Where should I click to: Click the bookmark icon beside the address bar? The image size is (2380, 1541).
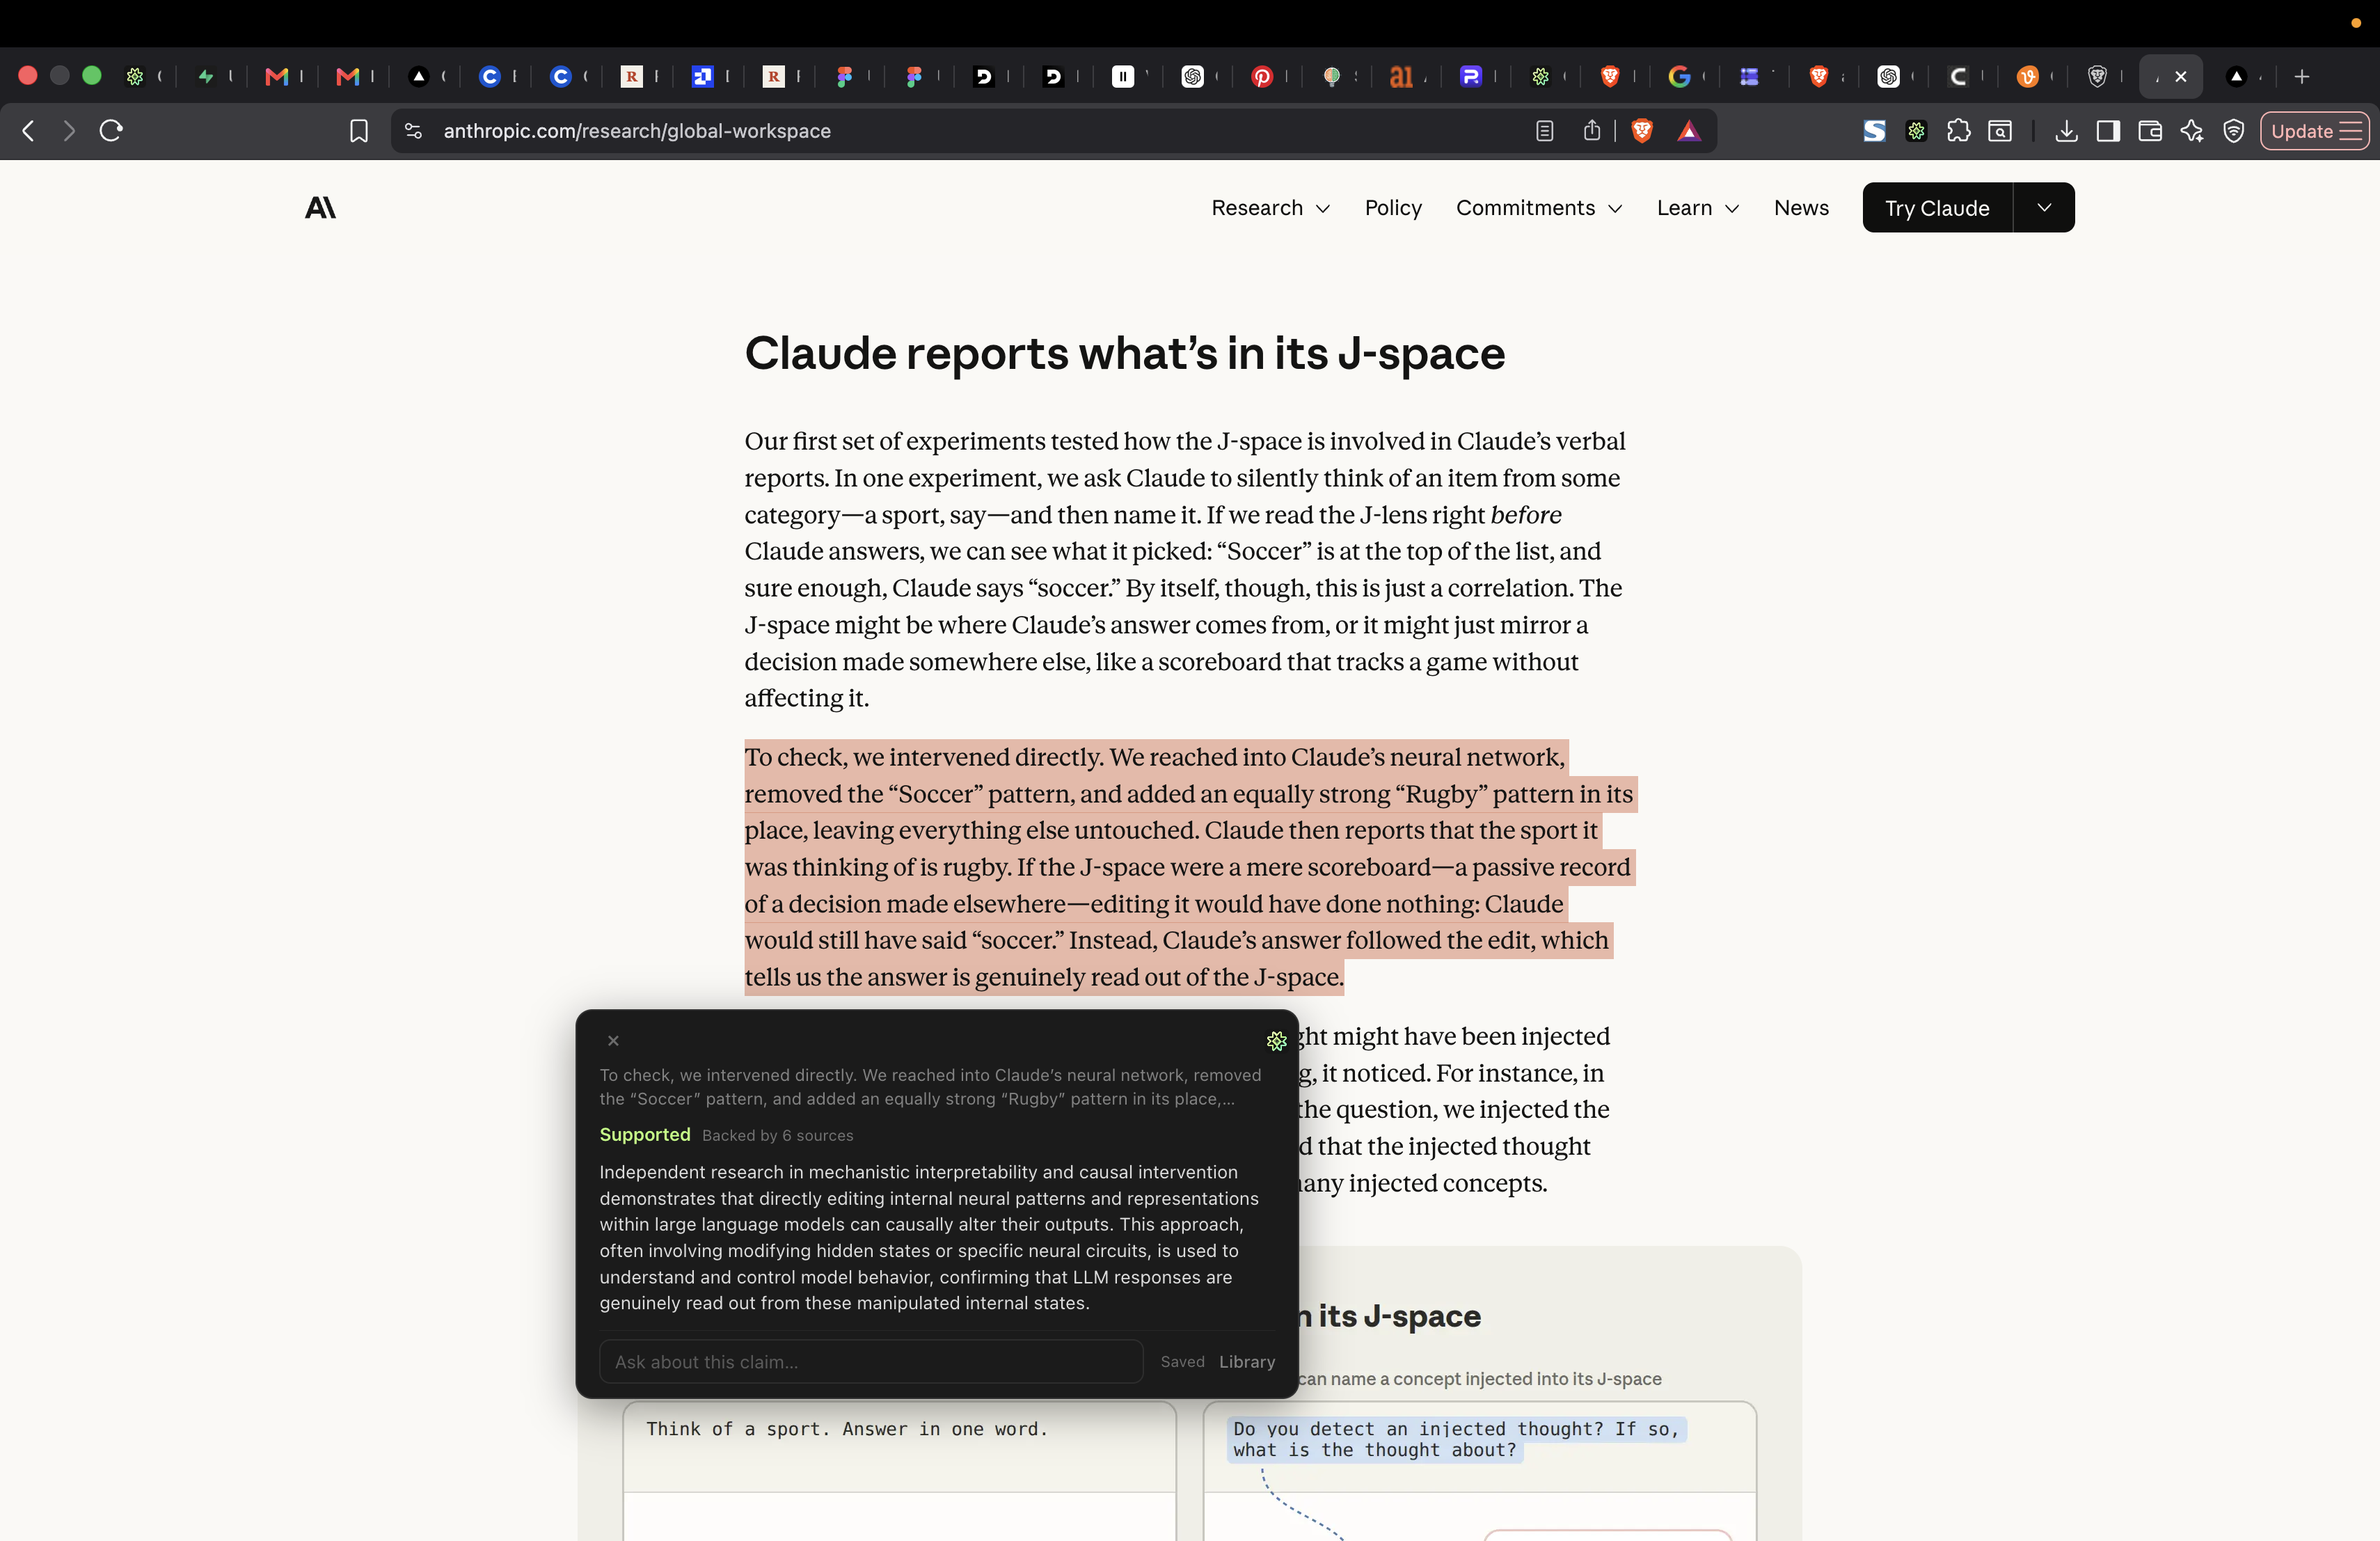click(x=359, y=131)
